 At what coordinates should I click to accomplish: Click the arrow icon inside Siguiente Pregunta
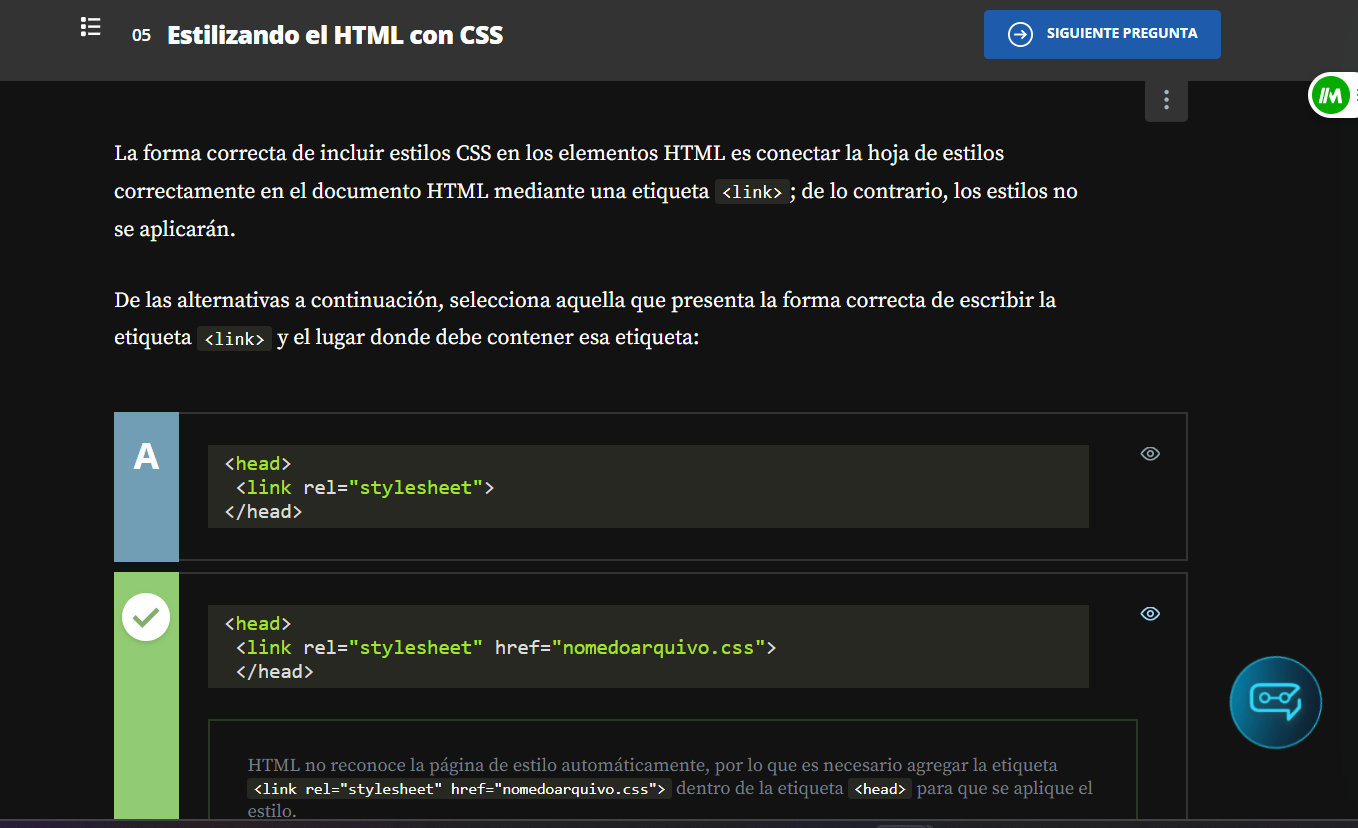pyautogui.click(x=1020, y=34)
